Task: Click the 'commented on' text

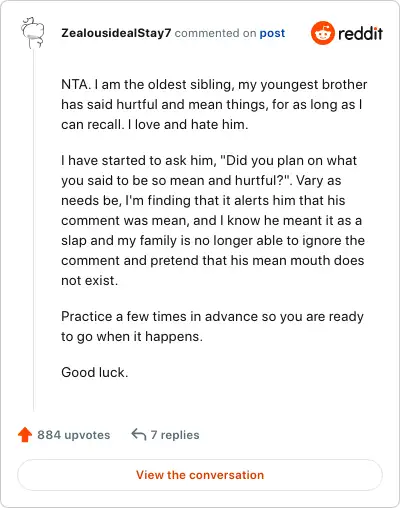Action: [215, 33]
